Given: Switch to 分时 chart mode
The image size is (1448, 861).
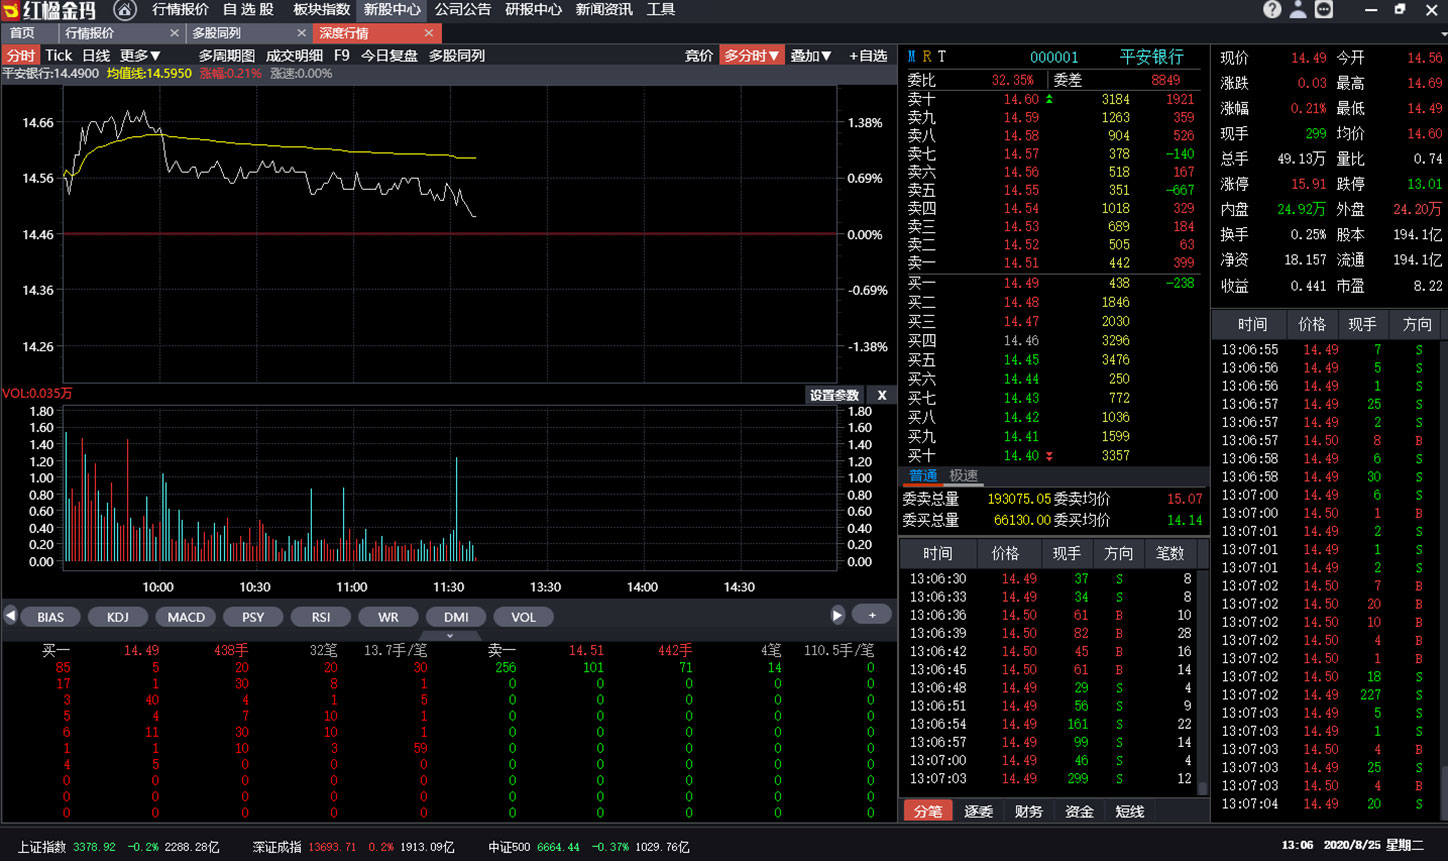Looking at the screenshot, I should [20, 56].
